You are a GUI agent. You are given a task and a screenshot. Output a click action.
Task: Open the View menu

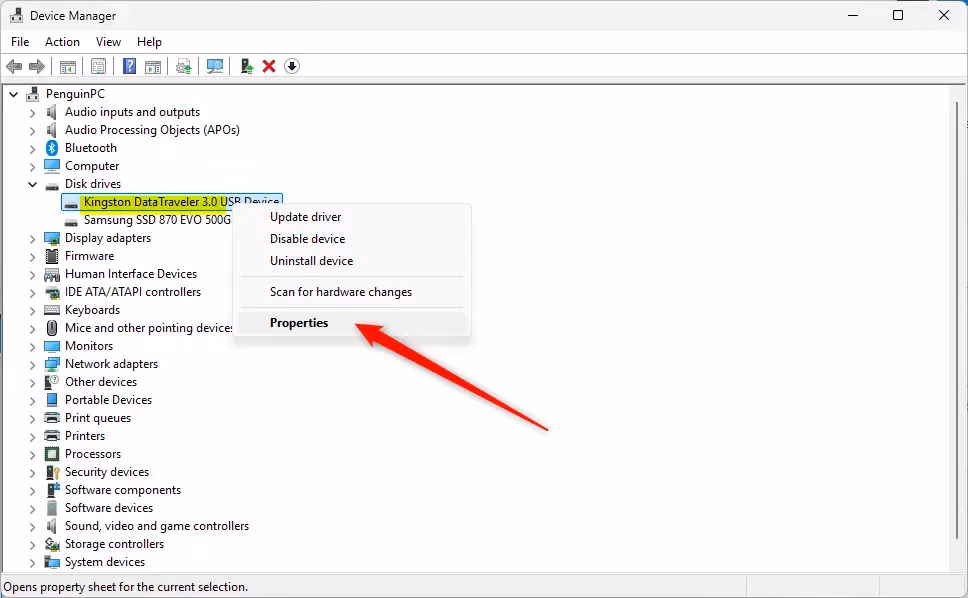(108, 42)
